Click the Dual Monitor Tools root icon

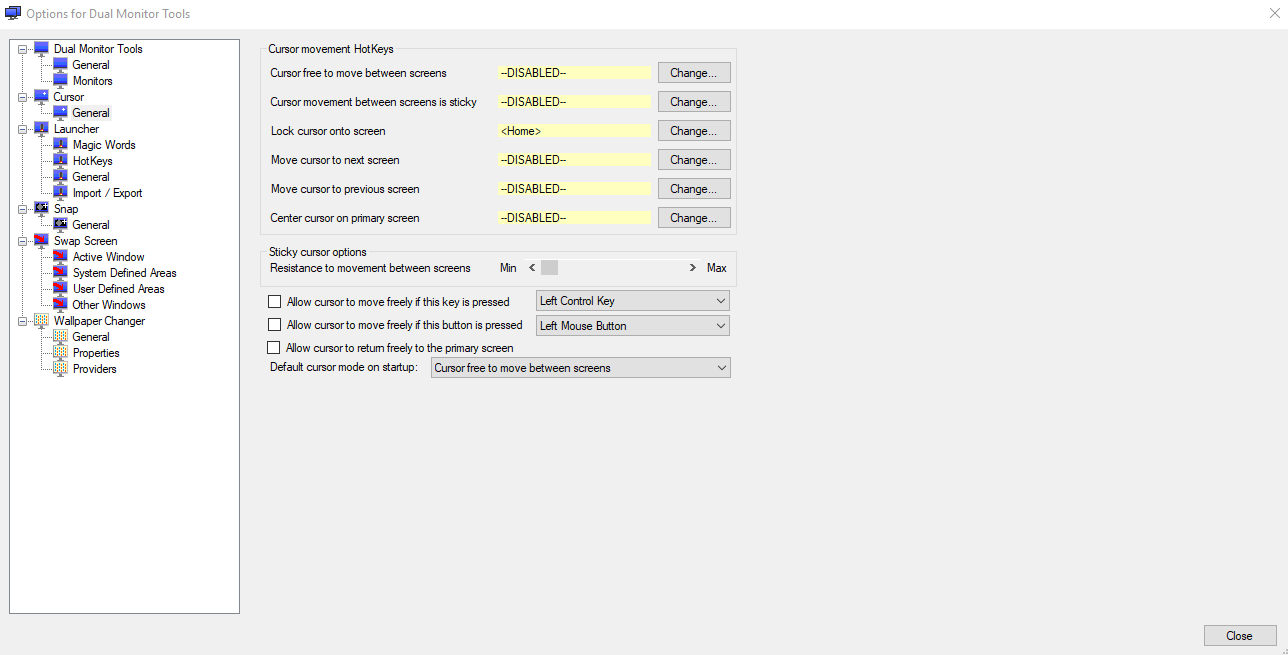(x=41, y=49)
